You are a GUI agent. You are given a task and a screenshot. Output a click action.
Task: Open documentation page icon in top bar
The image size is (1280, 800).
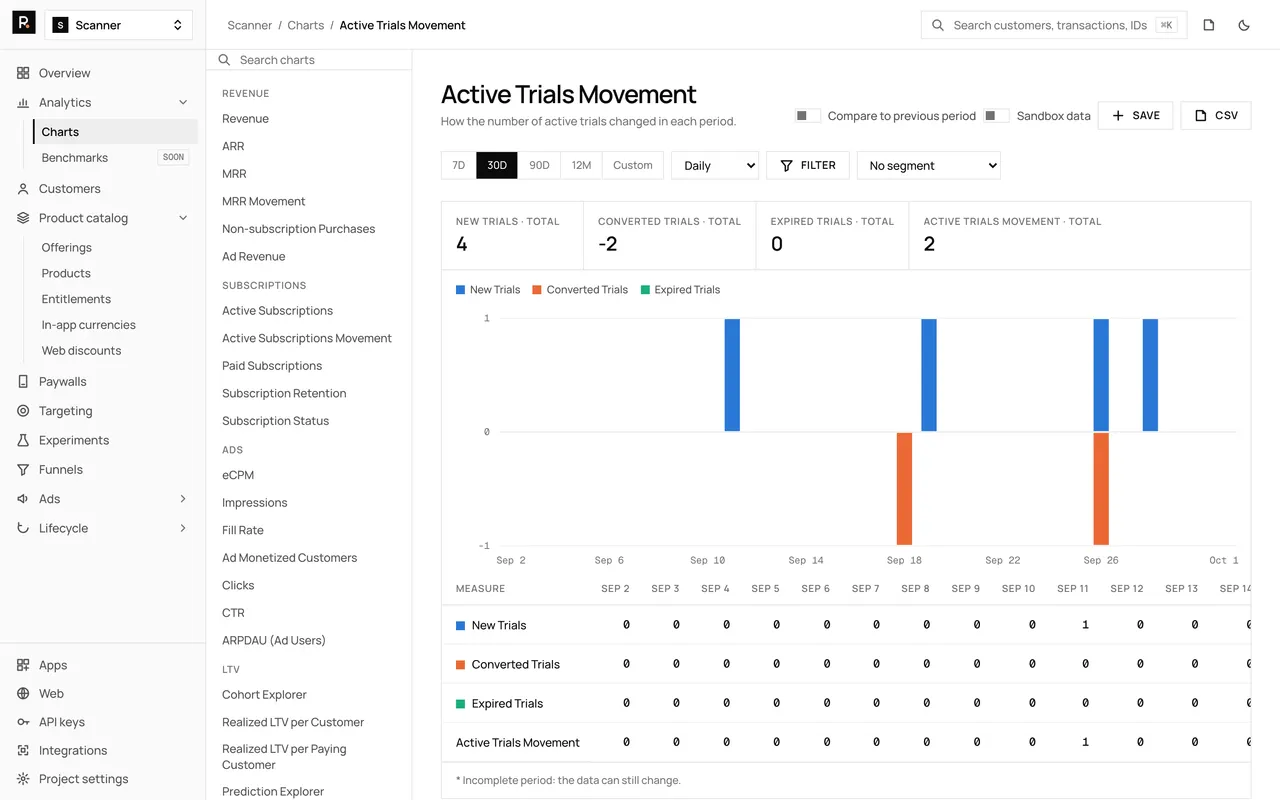pos(1209,25)
